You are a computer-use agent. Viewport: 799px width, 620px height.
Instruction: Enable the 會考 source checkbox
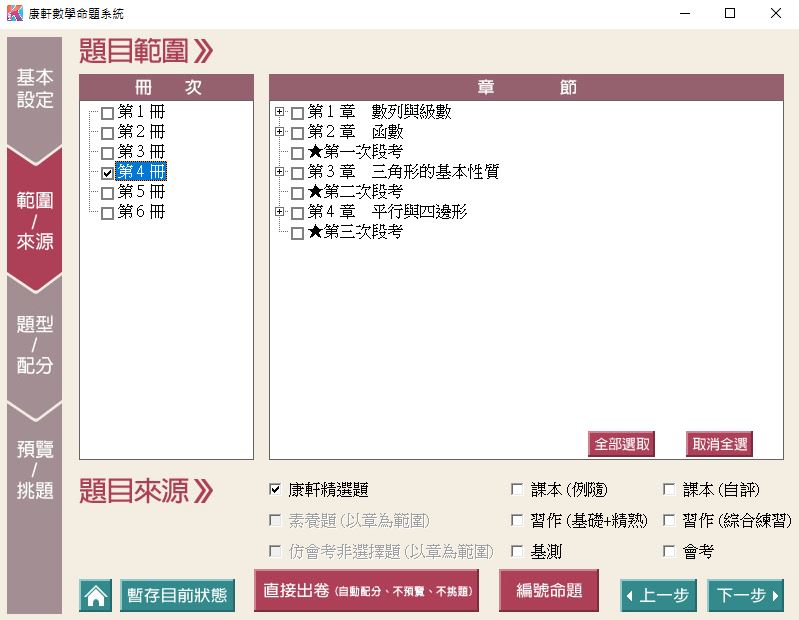[669, 551]
